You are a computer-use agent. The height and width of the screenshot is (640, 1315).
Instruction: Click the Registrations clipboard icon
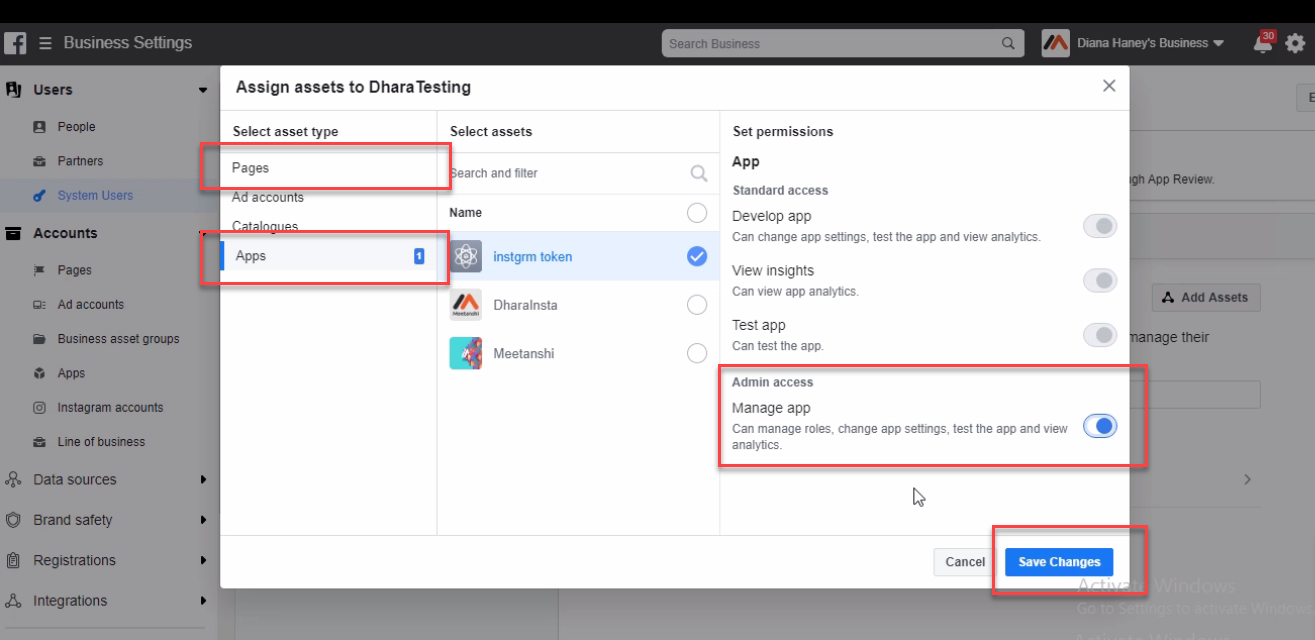[14, 561]
